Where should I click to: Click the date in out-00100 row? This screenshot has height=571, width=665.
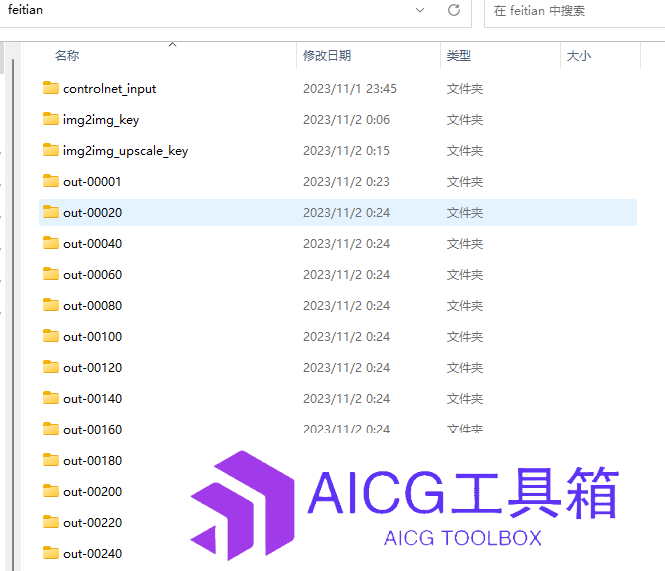coord(346,336)
